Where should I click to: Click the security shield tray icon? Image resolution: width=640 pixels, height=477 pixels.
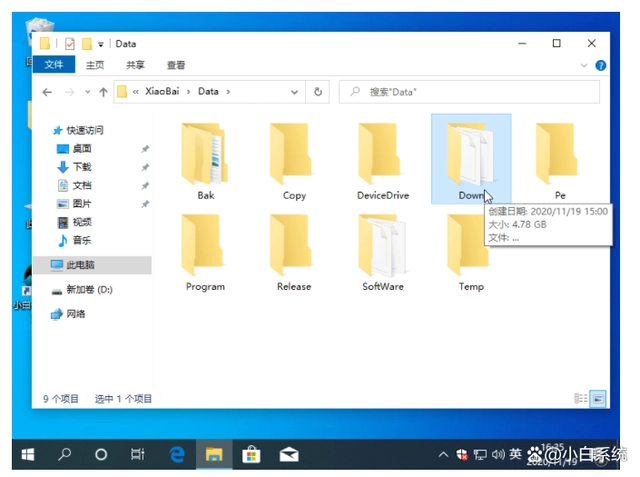pyautogui.click(x=462, y=454)
